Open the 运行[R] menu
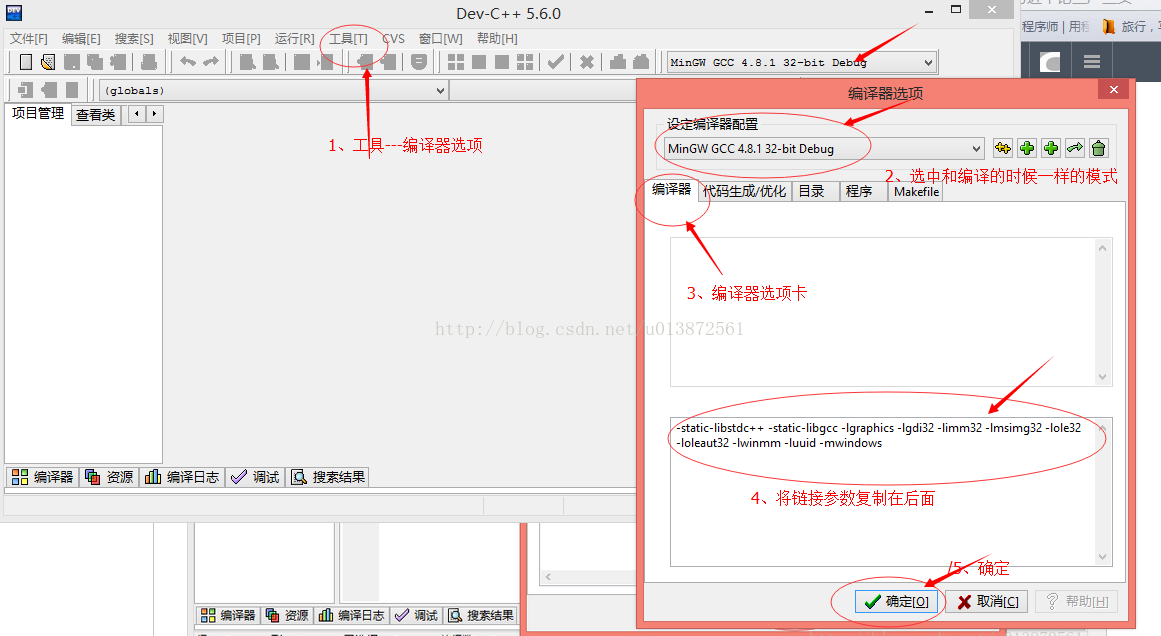Viewport: 1161px width, 636px height. tap(295, 39)
